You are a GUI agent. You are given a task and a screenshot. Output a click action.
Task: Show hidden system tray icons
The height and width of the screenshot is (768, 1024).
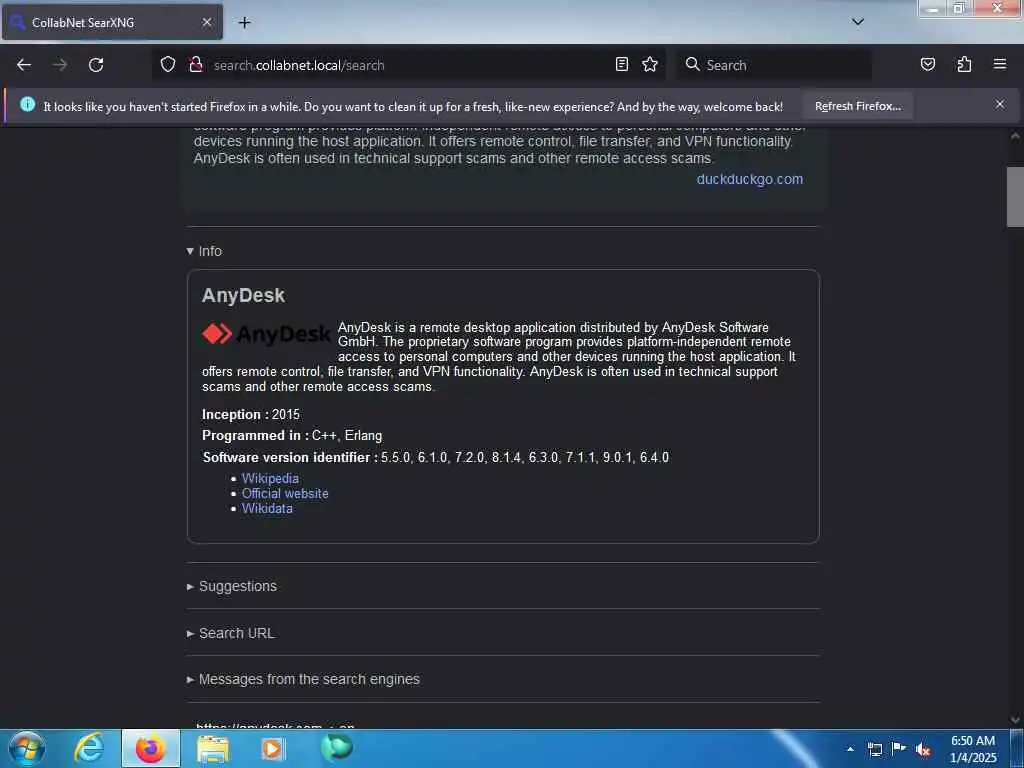[850, 749]
